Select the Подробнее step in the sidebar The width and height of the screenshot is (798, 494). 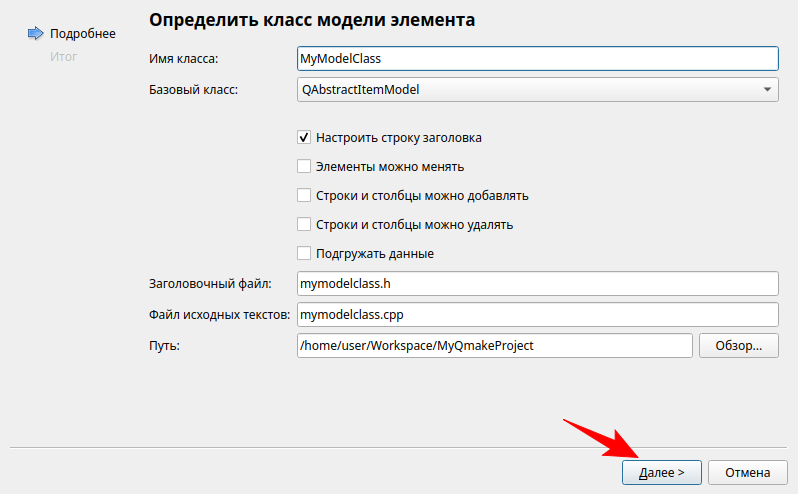coord(82,34)
